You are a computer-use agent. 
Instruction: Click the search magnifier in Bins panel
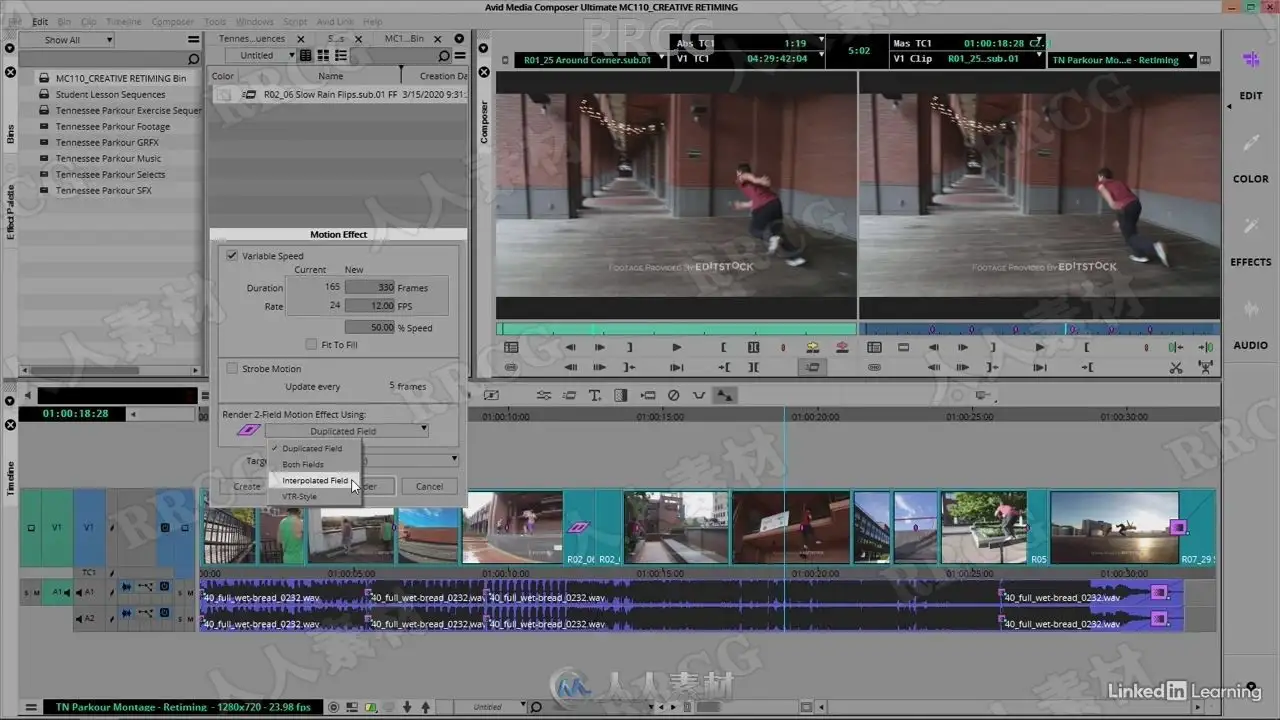coord(194,59)
